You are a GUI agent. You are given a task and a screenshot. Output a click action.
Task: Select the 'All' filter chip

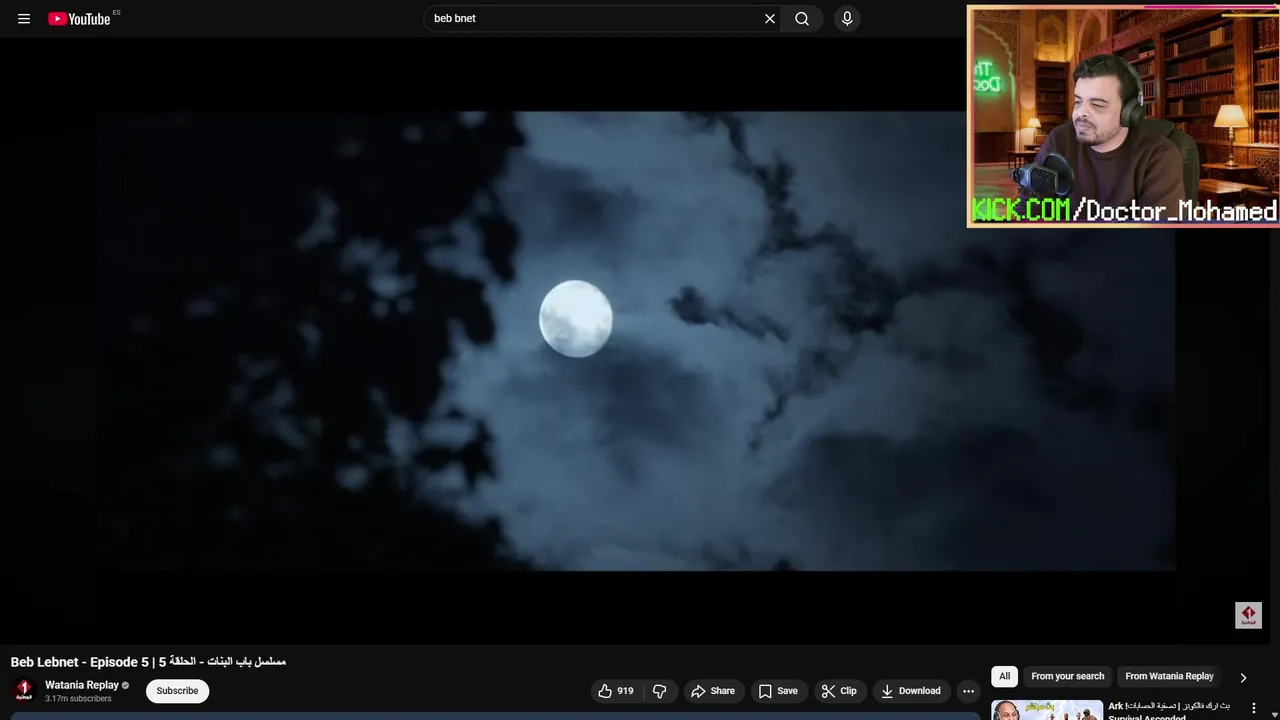coord(1005,676)
